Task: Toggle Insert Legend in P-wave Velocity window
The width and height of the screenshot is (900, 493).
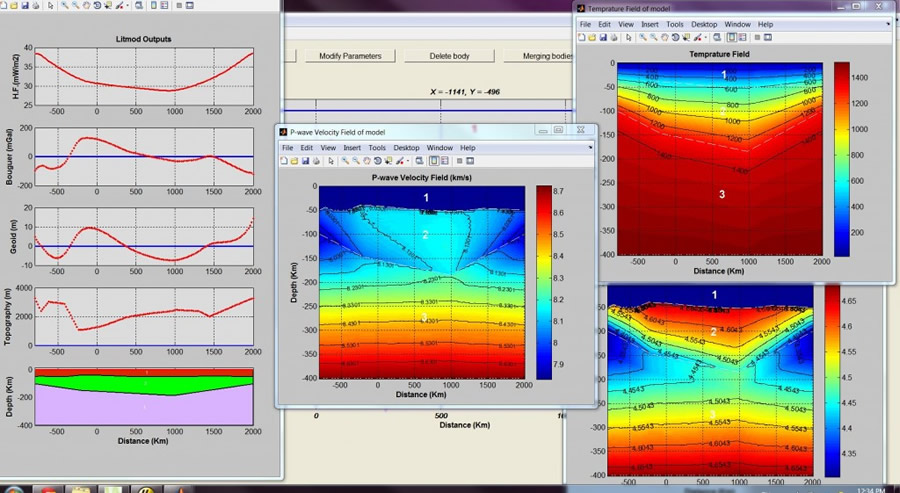Action: coord(444,161)
